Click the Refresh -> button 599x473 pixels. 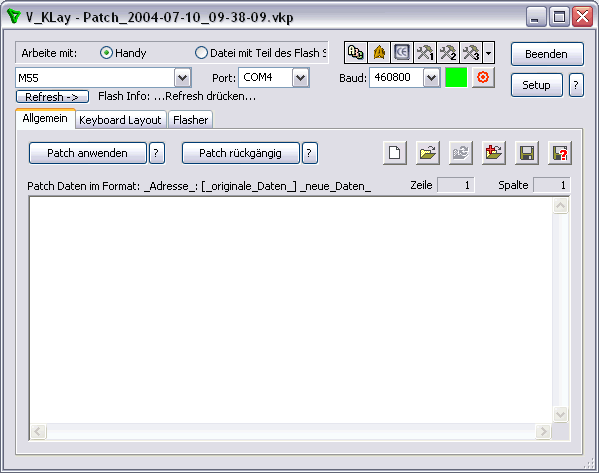pyautogui.click(x=52, y=97)
